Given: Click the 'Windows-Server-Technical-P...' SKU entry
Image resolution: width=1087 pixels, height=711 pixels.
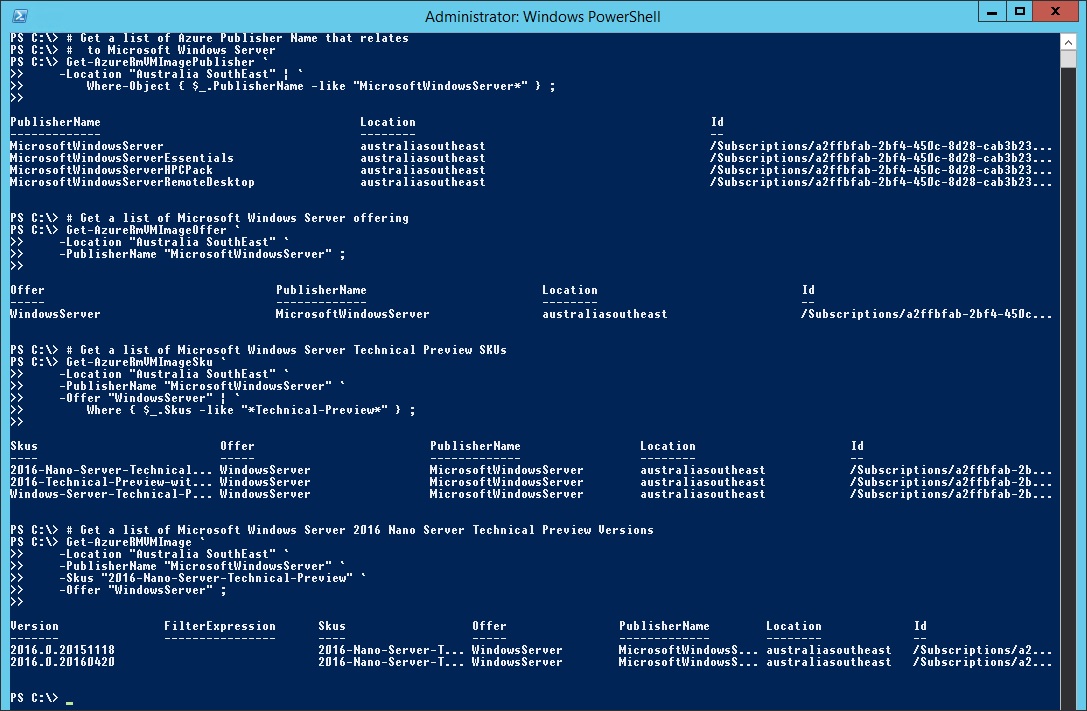Looking at the screenshot, I should 111,494.
